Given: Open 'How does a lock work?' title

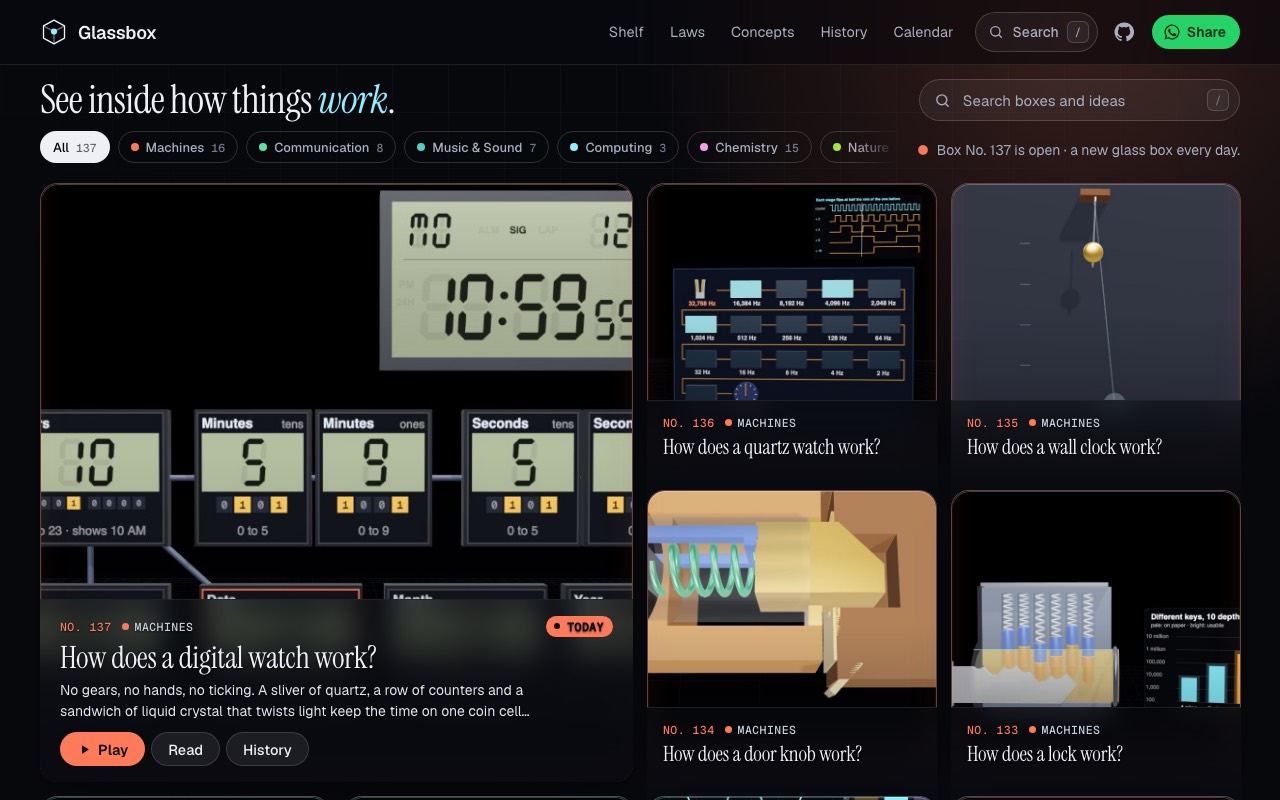Looking at the screenshot, I should click(1044, 754).
